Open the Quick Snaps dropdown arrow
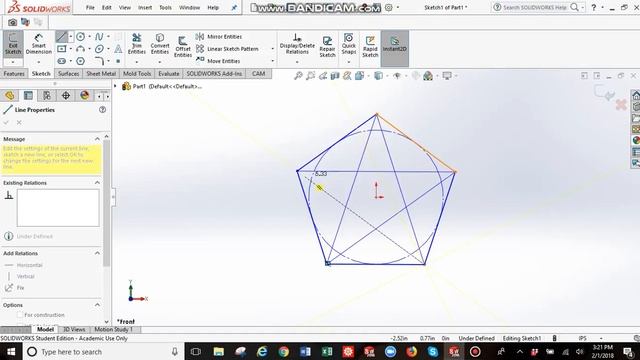 coord(349,62)
